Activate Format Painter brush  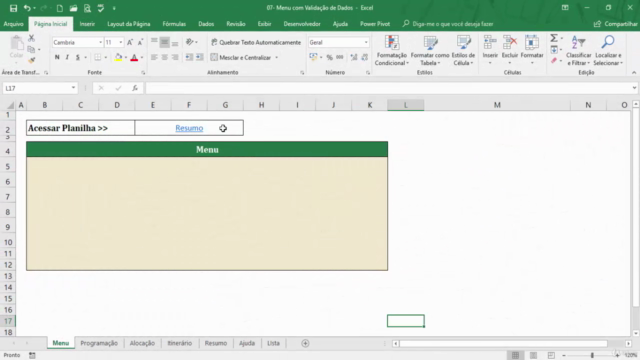click(x=31, y=60)
